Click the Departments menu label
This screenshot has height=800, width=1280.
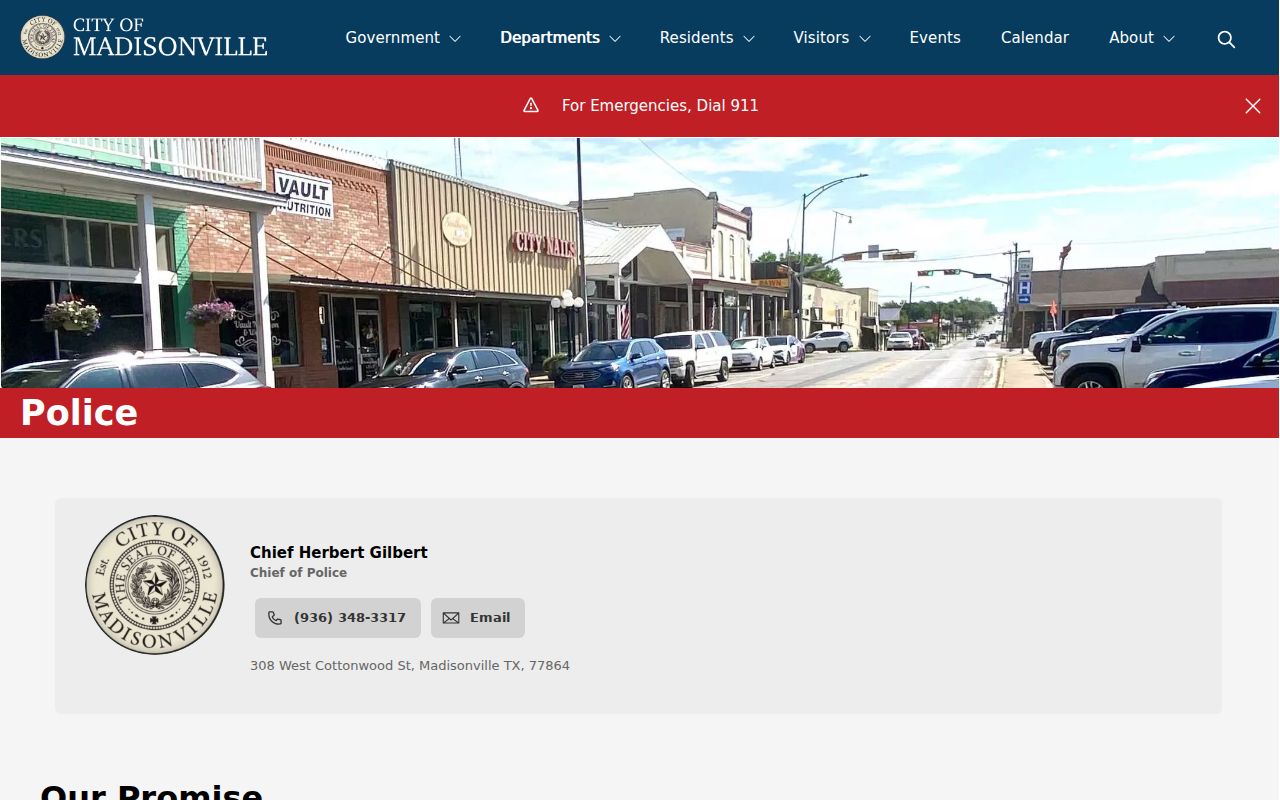(550, 37)
